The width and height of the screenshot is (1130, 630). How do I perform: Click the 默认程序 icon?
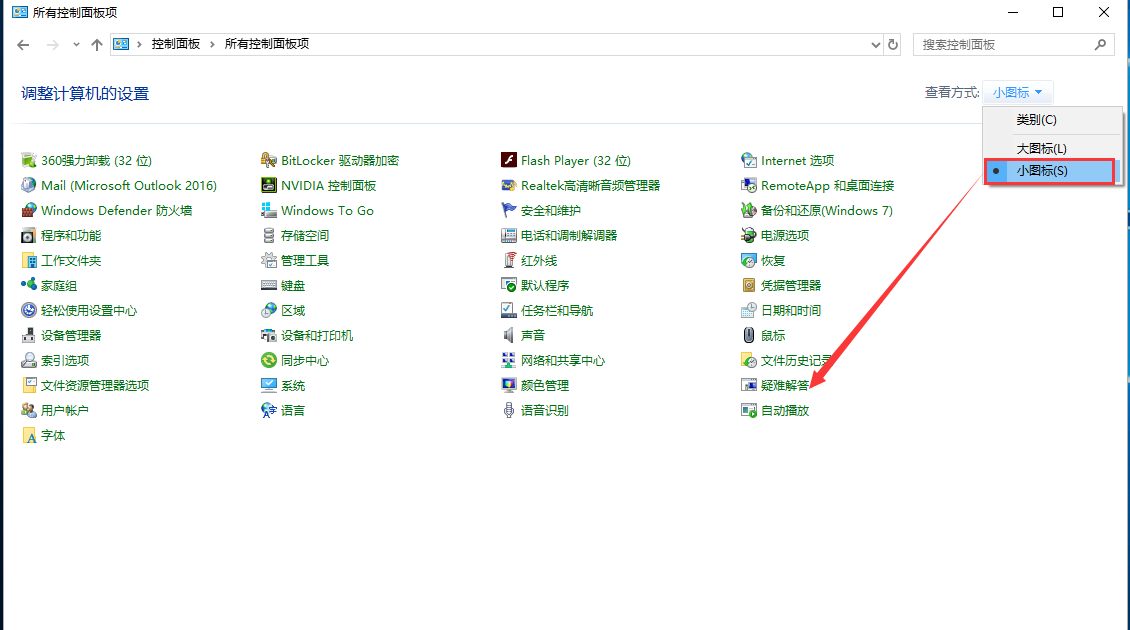point(509,285)
